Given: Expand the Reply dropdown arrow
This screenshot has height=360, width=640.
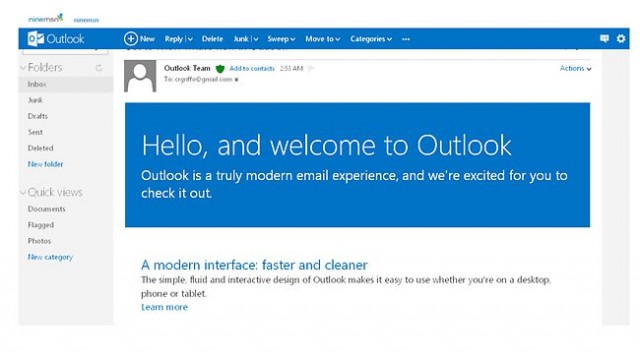Looking at the screenshot, I should 190,39.
